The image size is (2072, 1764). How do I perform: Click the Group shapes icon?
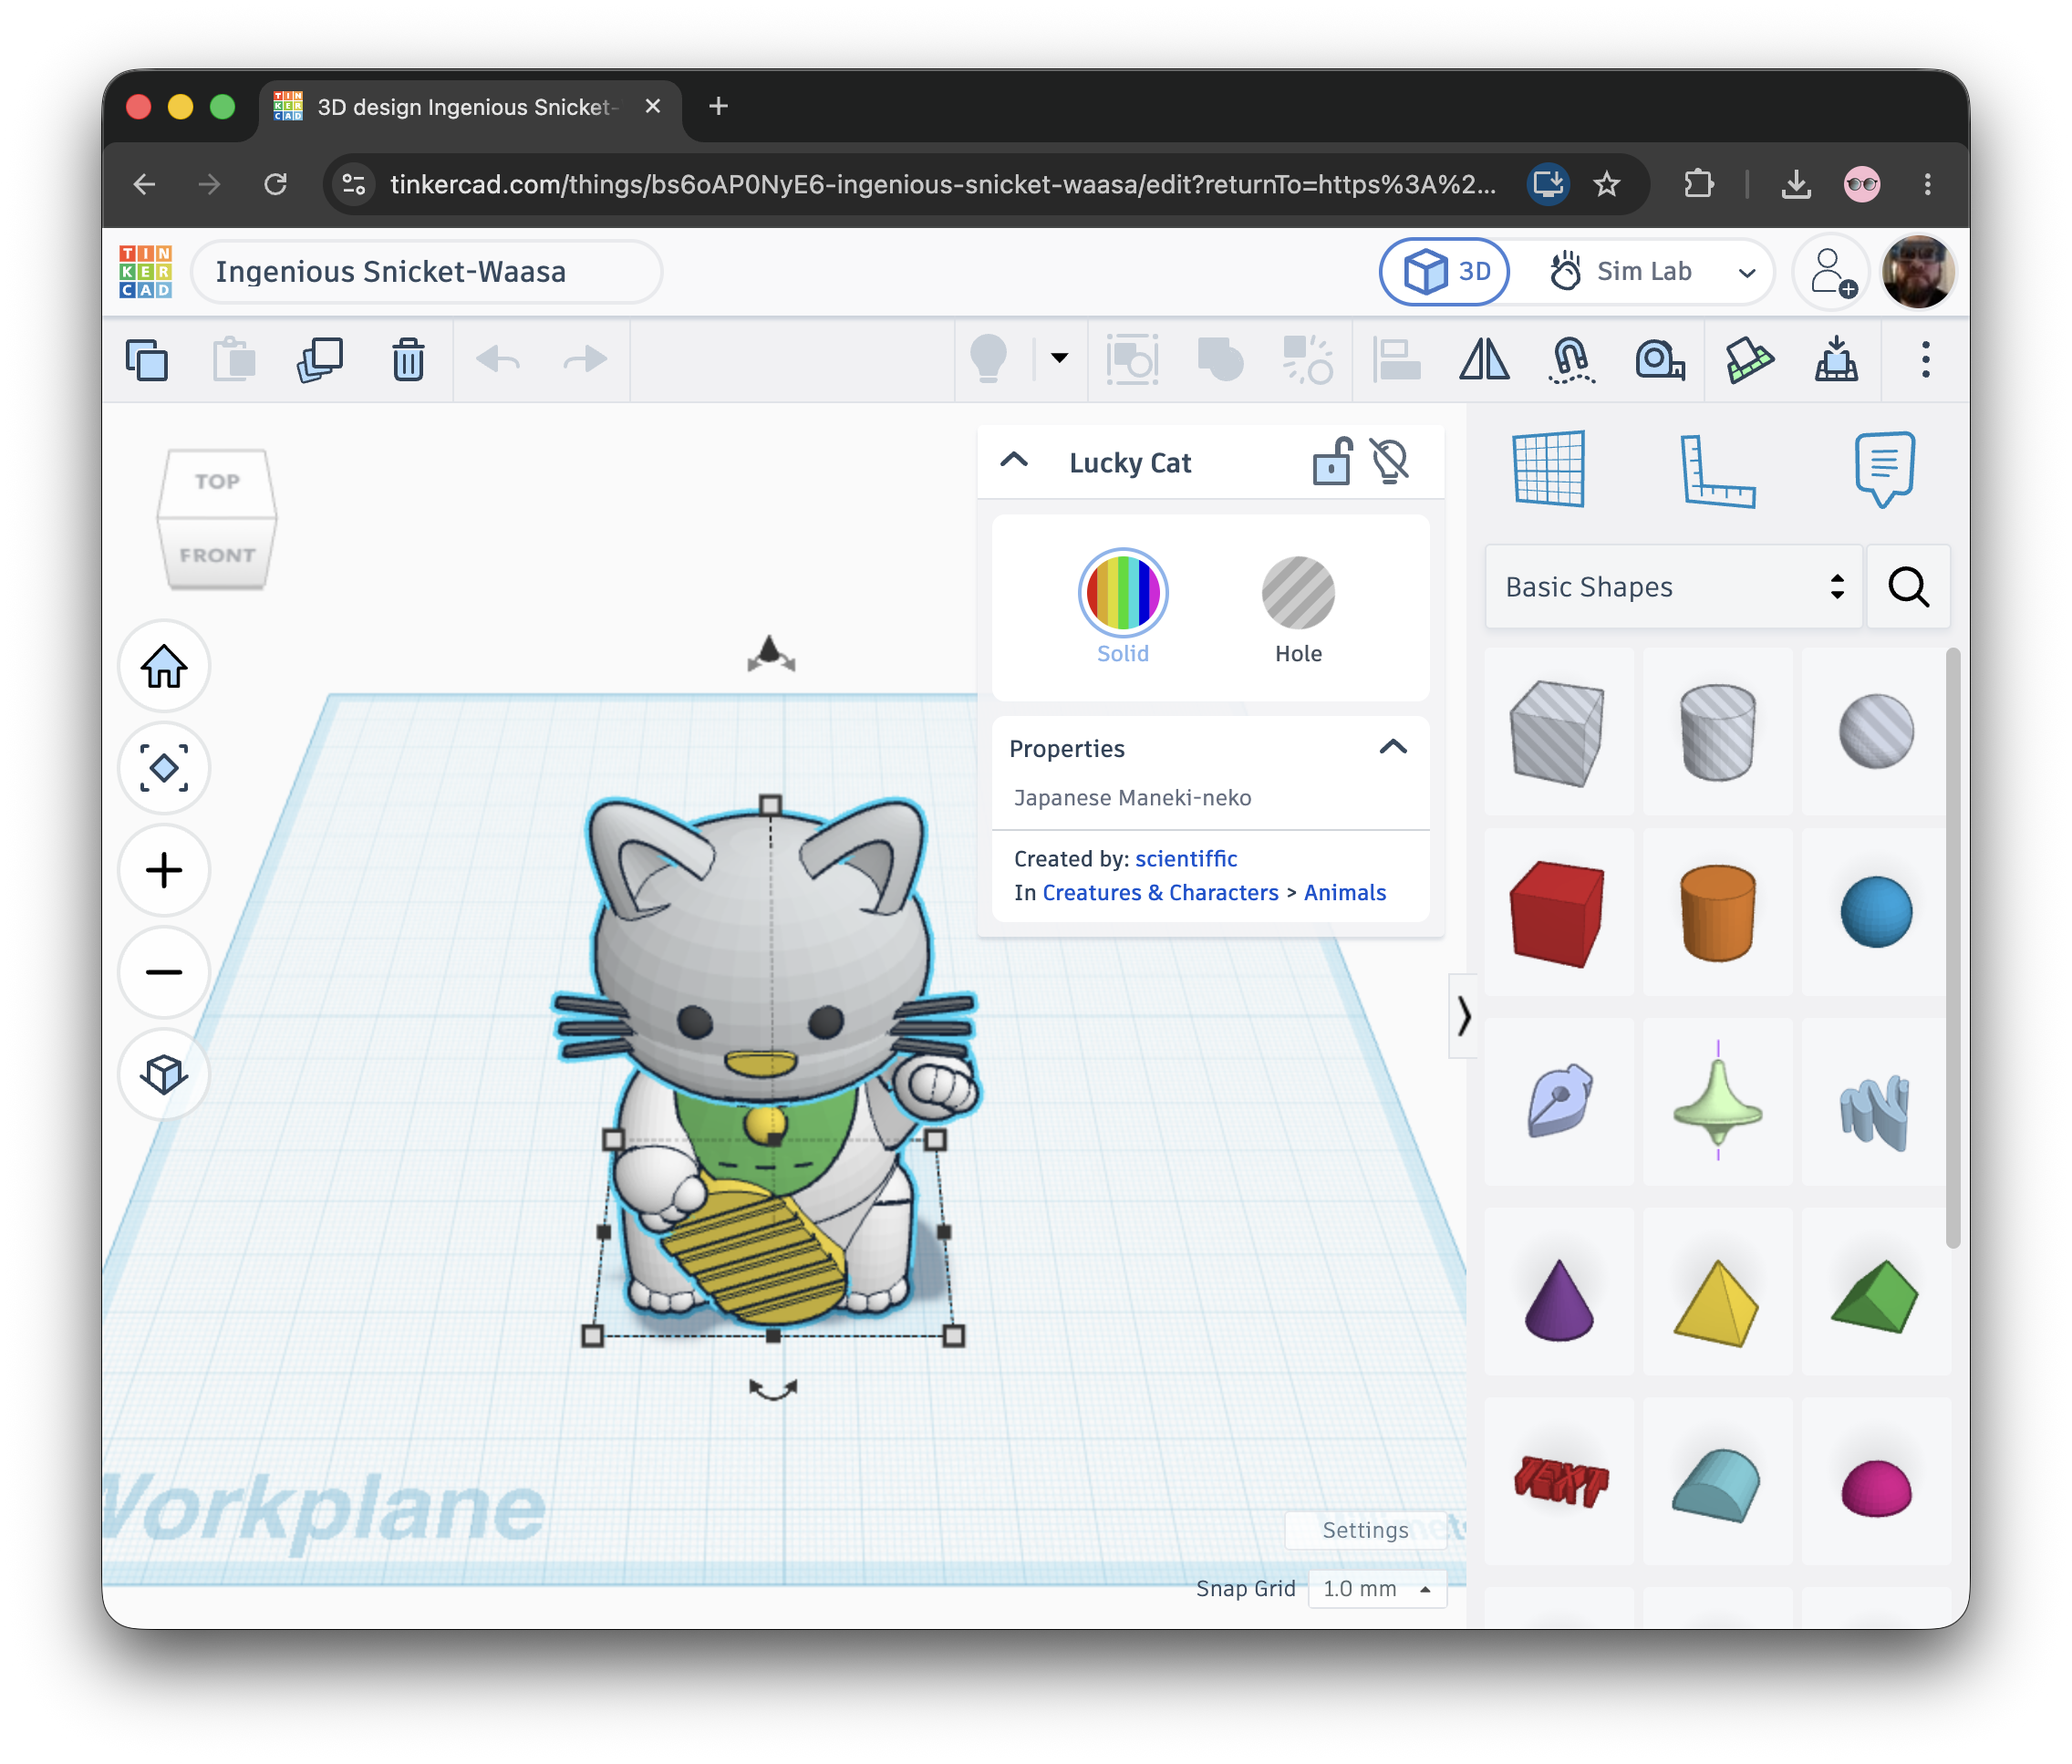pyautogui.click(x=1220, y=360)
